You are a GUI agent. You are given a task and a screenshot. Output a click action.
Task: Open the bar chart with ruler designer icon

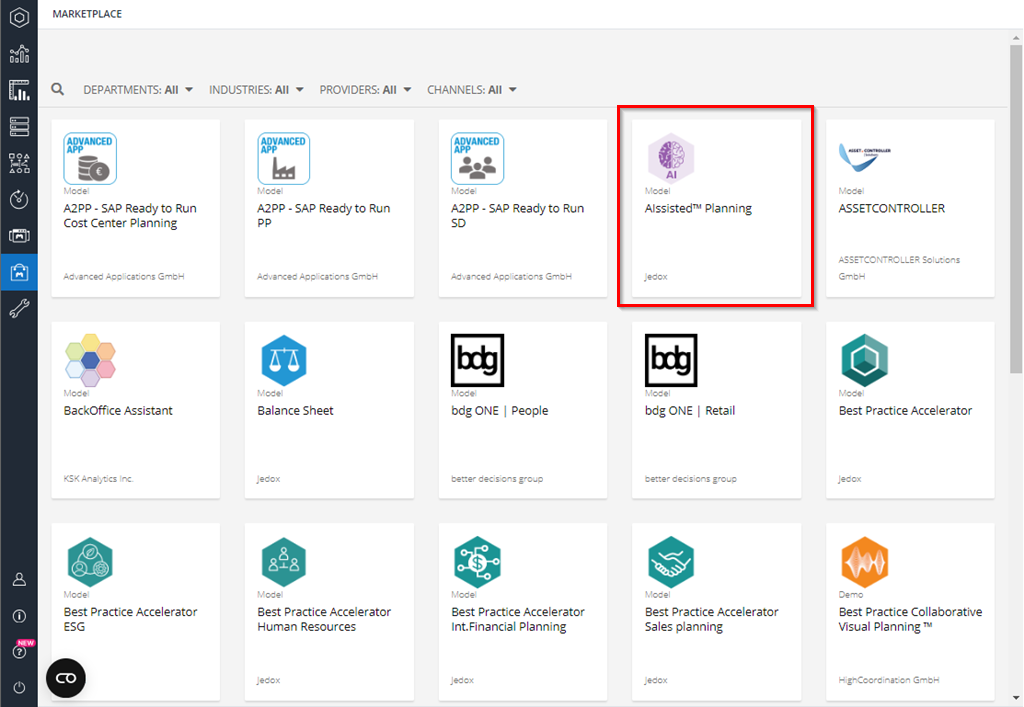(x=19, y=90)
